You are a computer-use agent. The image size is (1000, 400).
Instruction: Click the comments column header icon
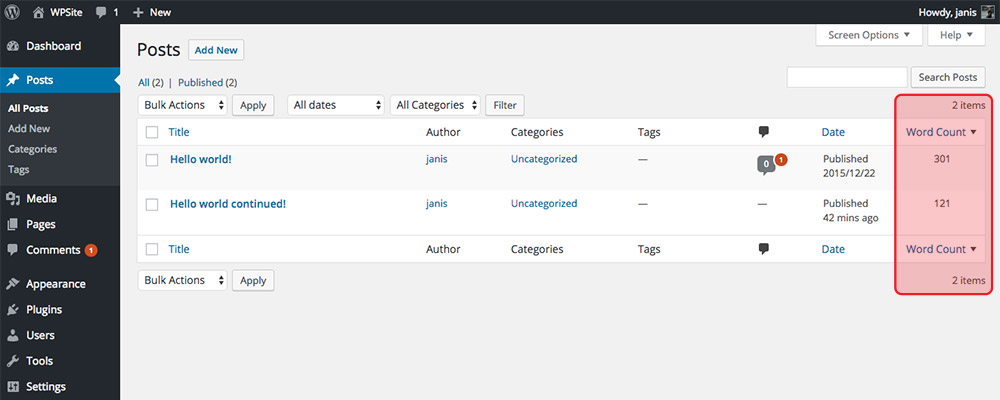tap(764, 132)
